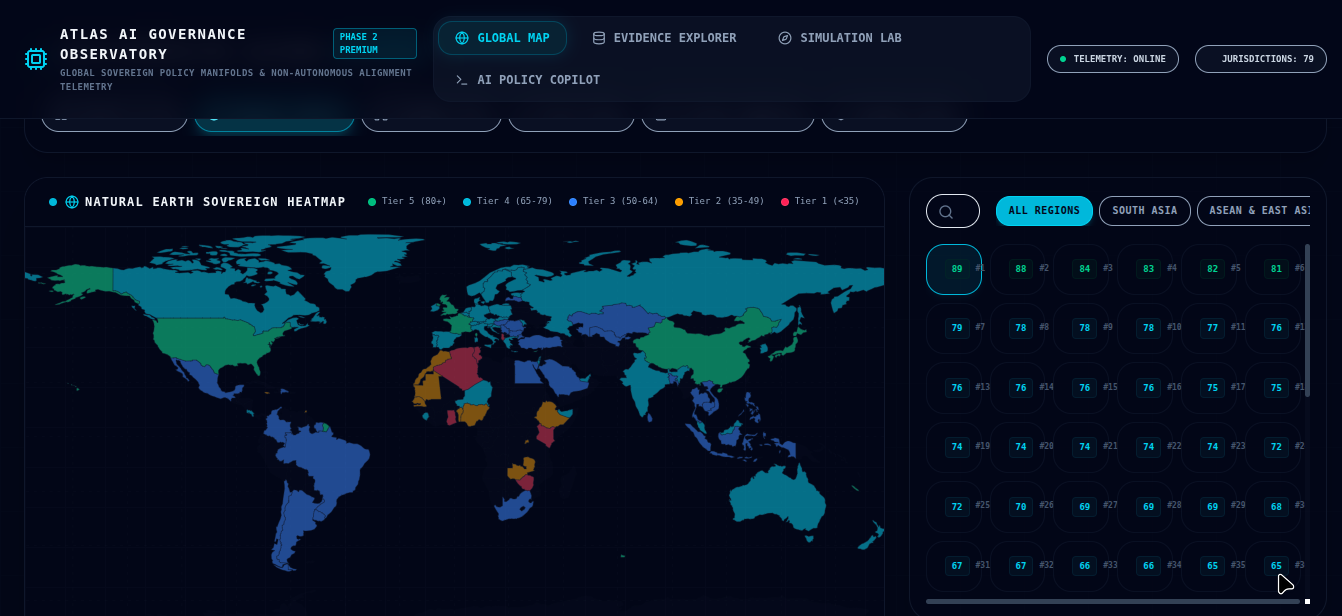Select the rank #1 card scoring 89

pyautogui.click(x=954, y=269)
